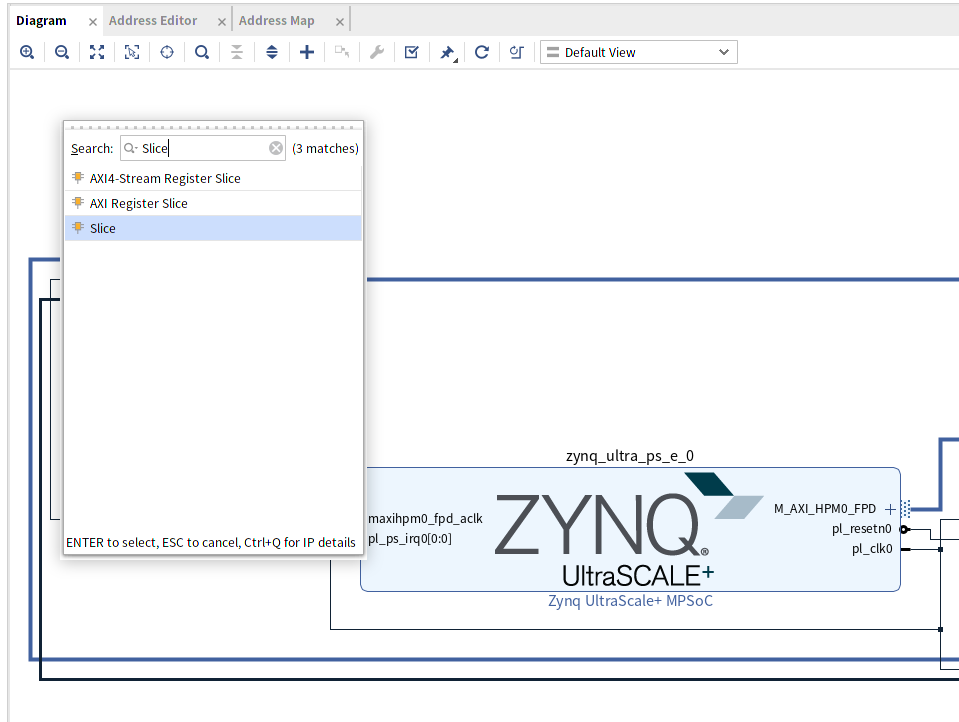Click the Make Connection icon
The width and height of the screenshot is (959, 722).
[342, 52]
